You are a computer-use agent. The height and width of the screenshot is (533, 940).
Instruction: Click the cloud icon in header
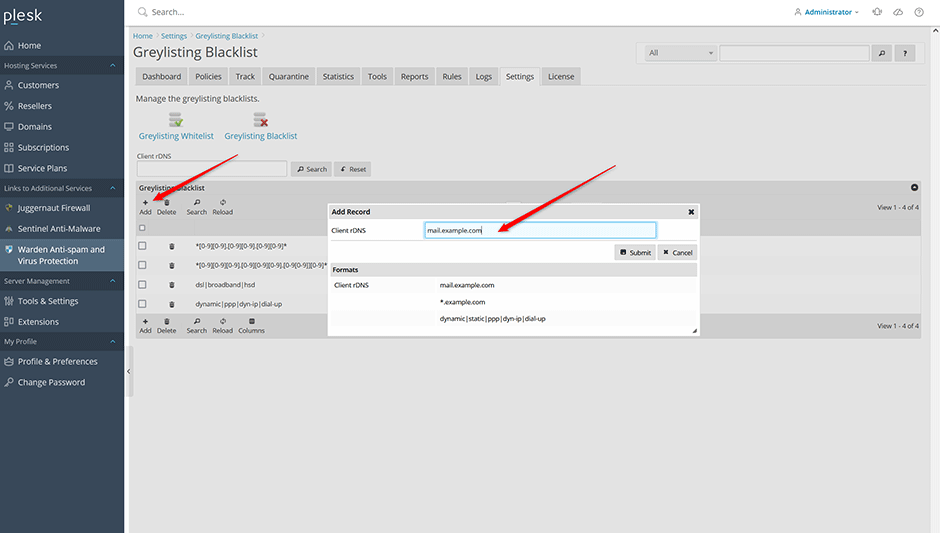click(898, 12)
